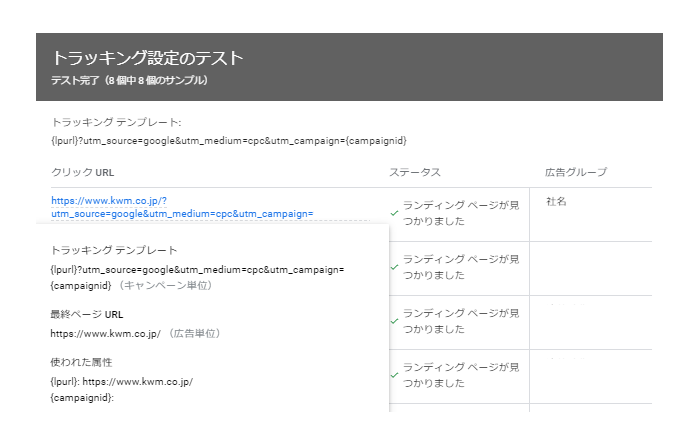Click the green checkmark in the 社名 row
The height and width of the screenshot is (445, 700).
click(394, 213)
